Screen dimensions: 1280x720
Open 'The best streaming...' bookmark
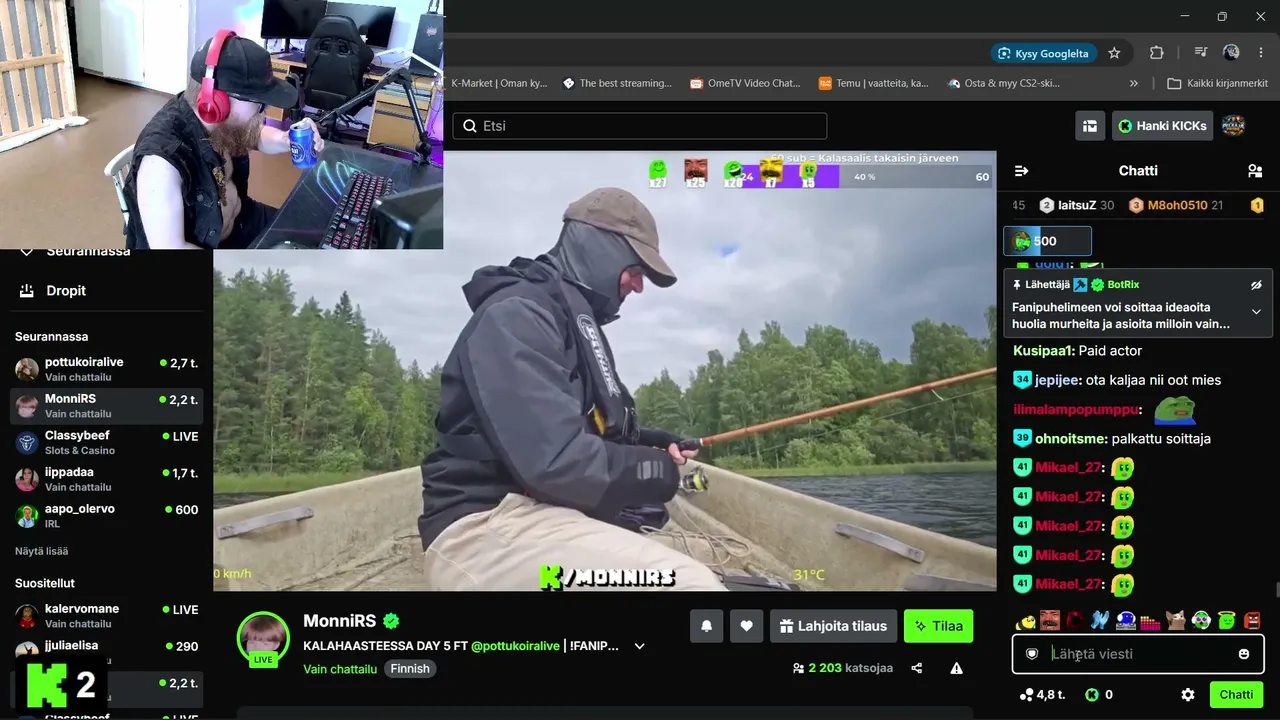click(617, 83)
